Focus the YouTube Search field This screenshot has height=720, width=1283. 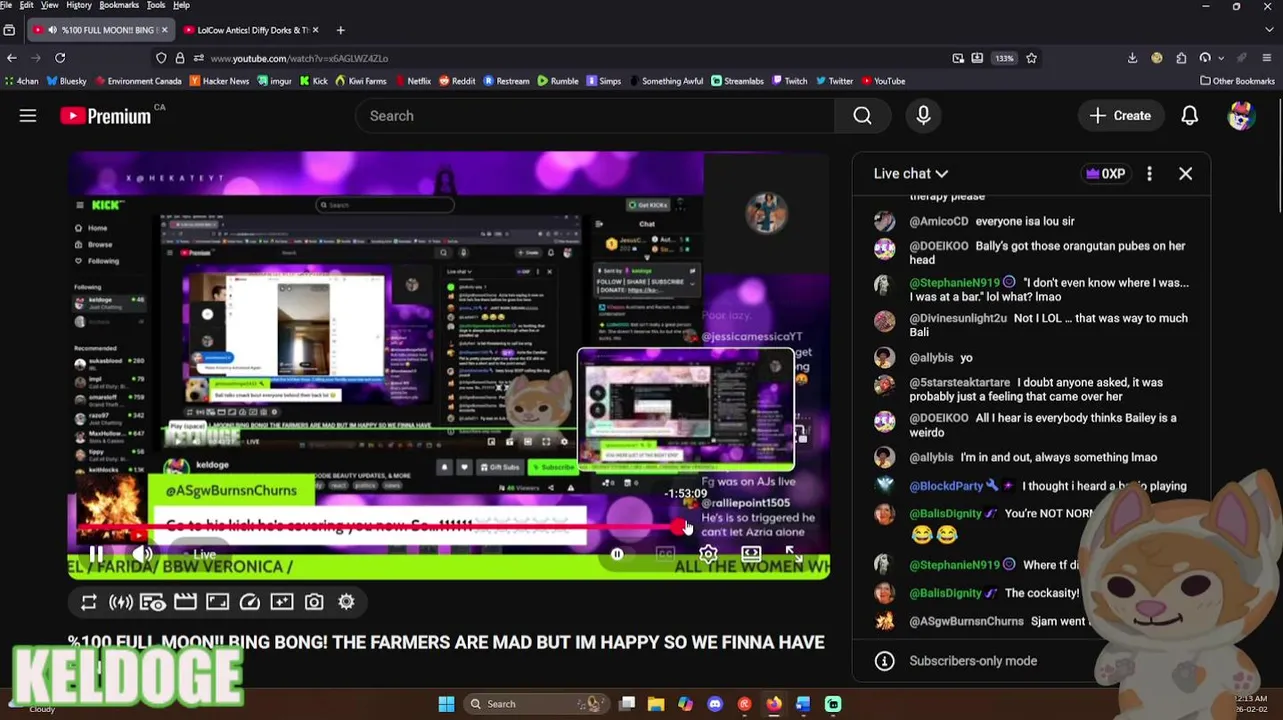coord(595,116)
